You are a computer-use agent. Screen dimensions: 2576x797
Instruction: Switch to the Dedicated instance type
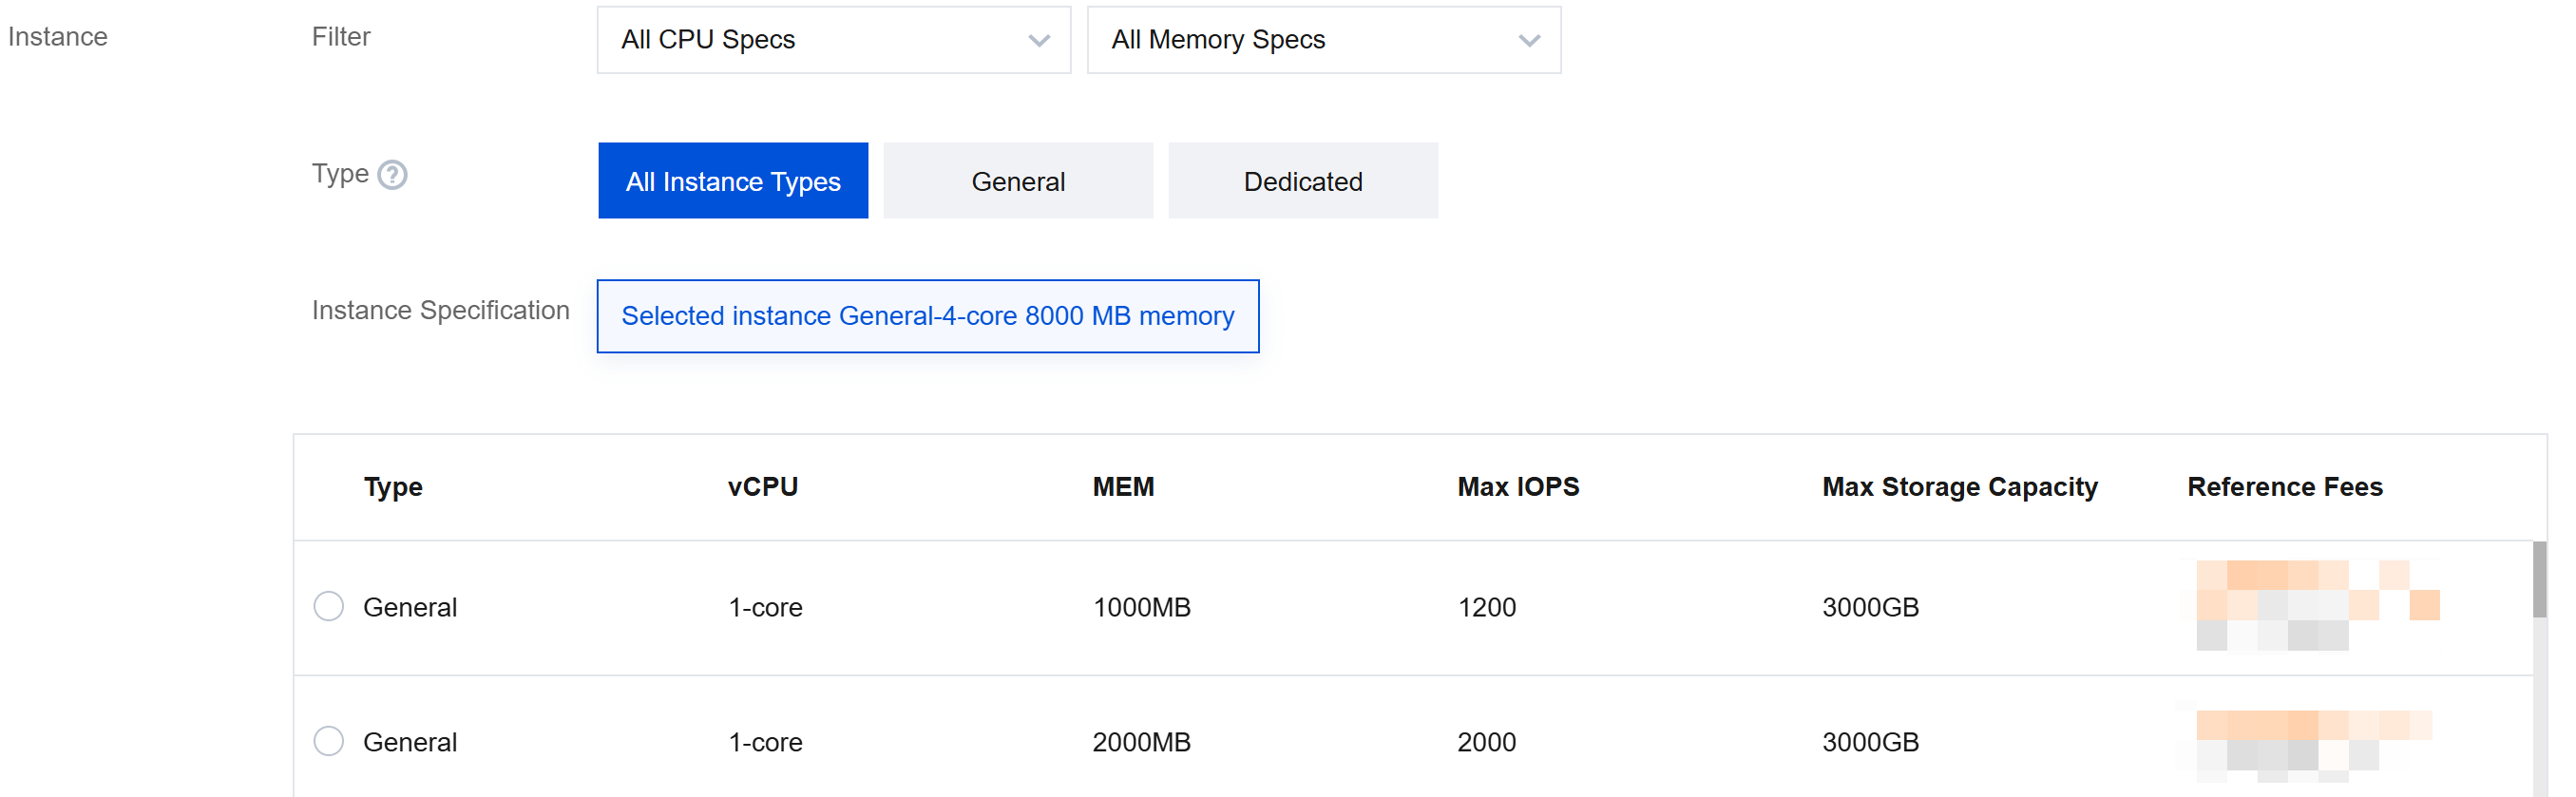(x=1302, y=181)
